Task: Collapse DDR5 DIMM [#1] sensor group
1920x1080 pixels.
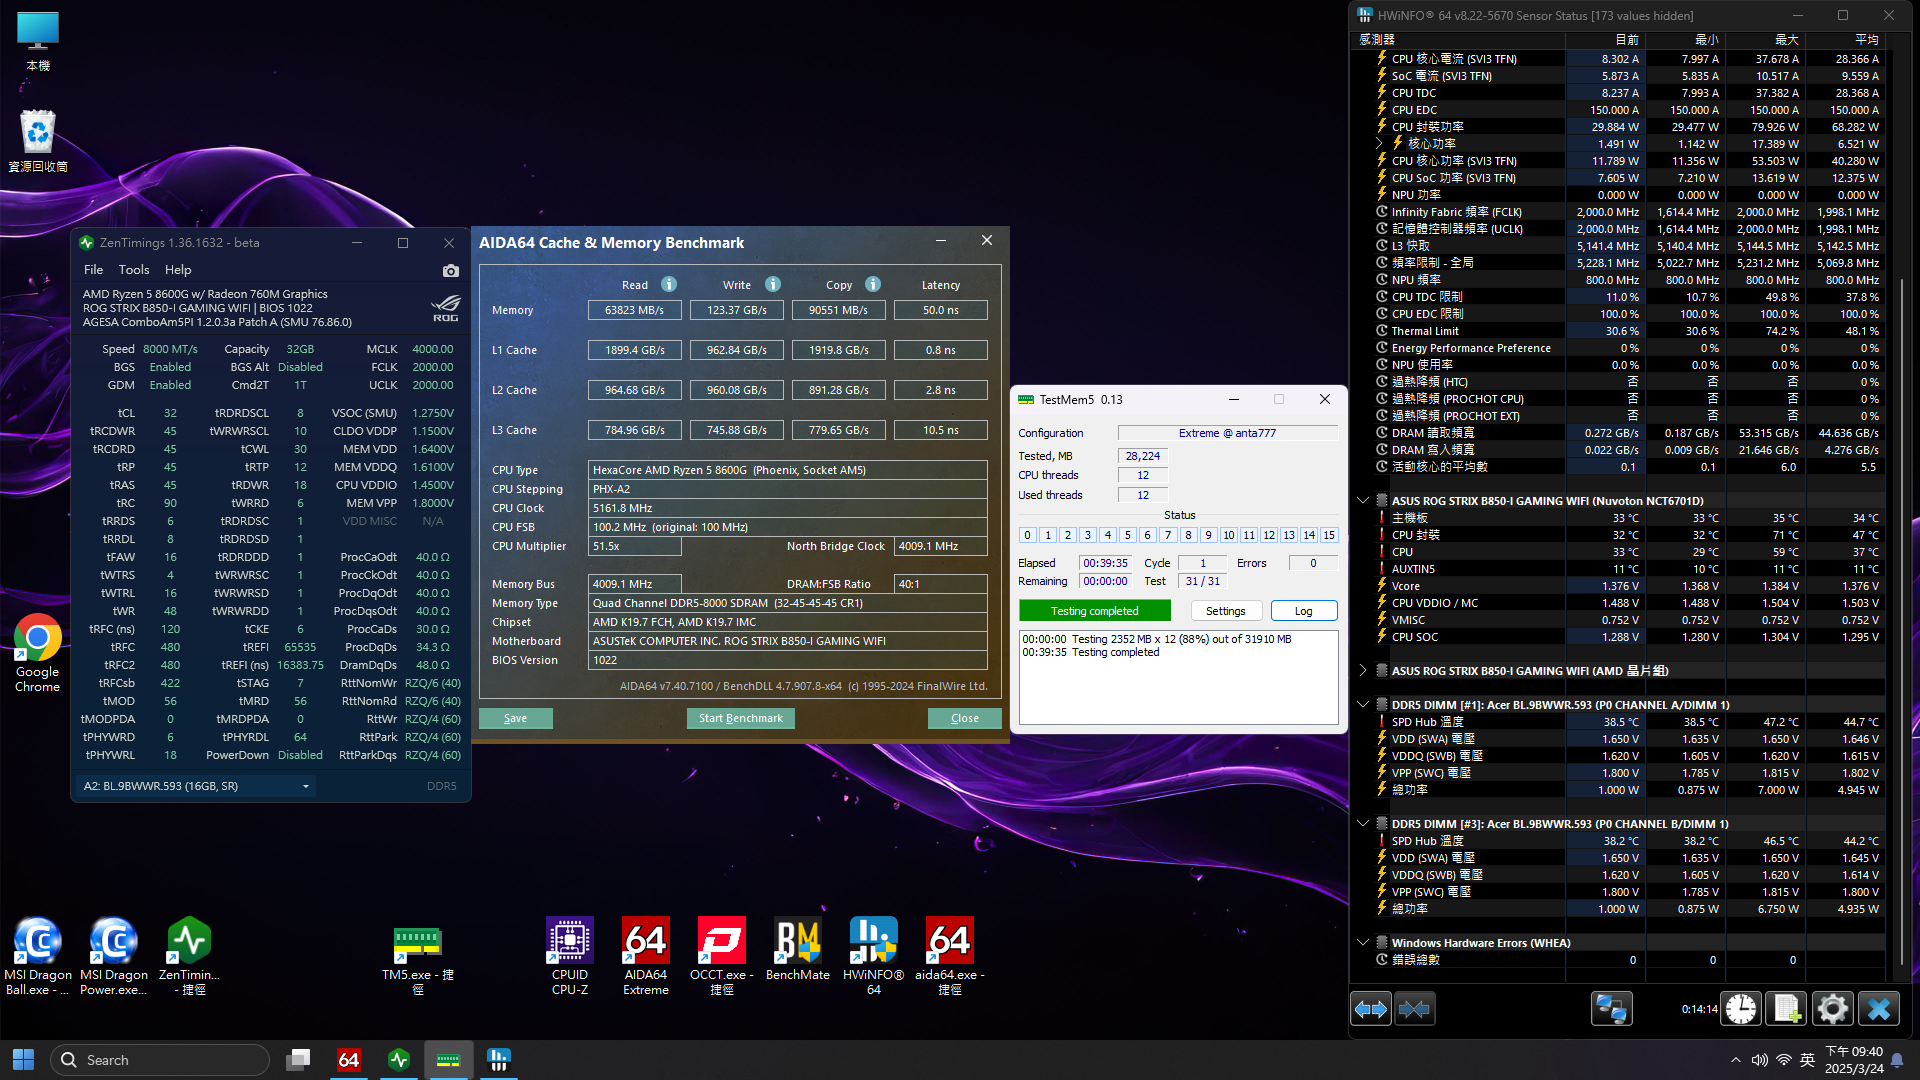Action: point(1362,704)
